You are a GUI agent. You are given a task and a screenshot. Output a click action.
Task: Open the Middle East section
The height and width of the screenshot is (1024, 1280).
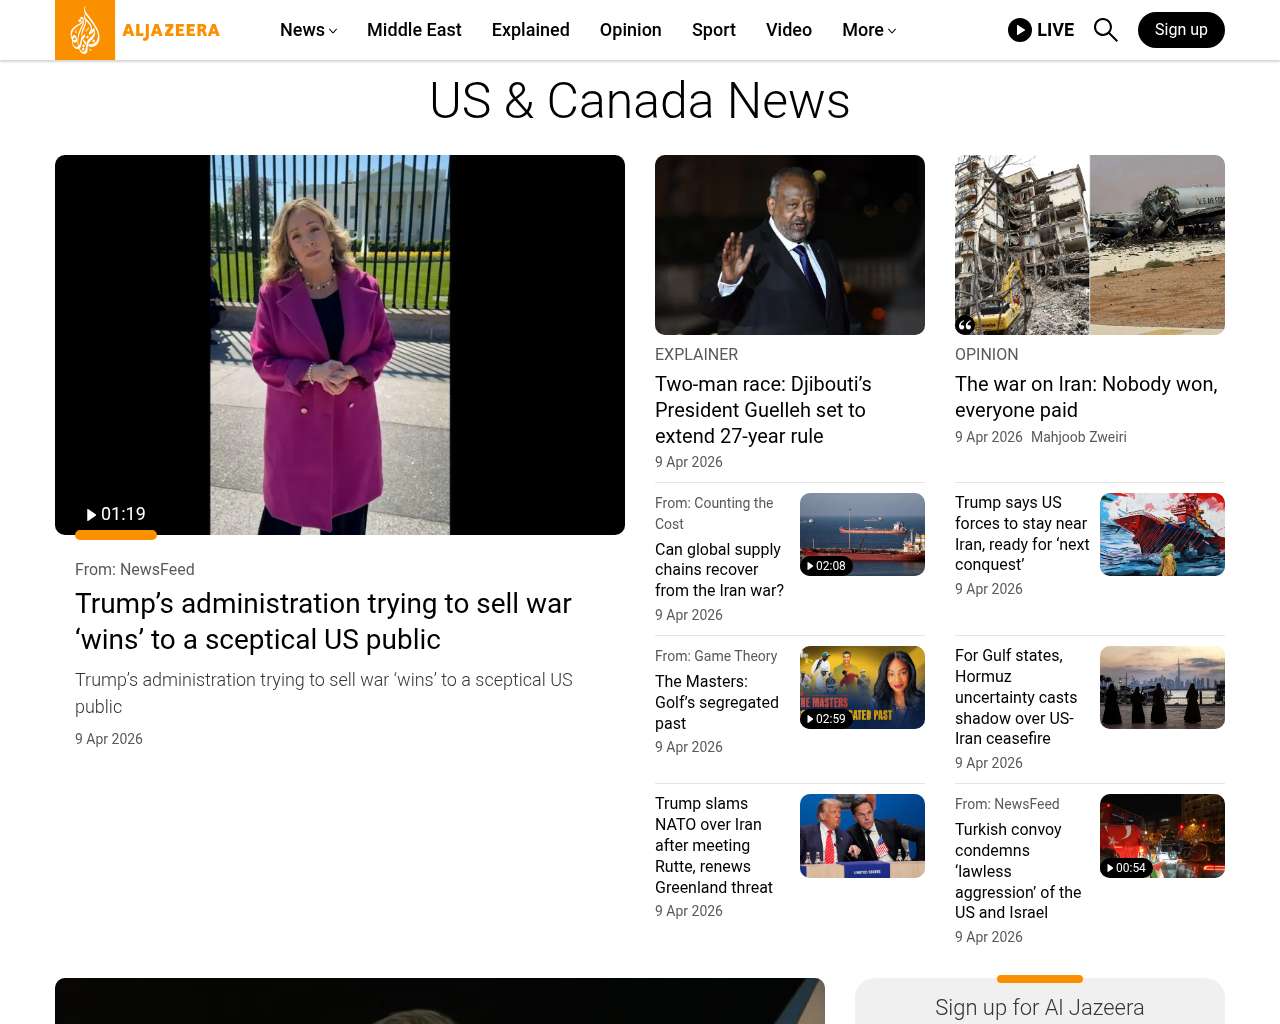tap(414, 30)
